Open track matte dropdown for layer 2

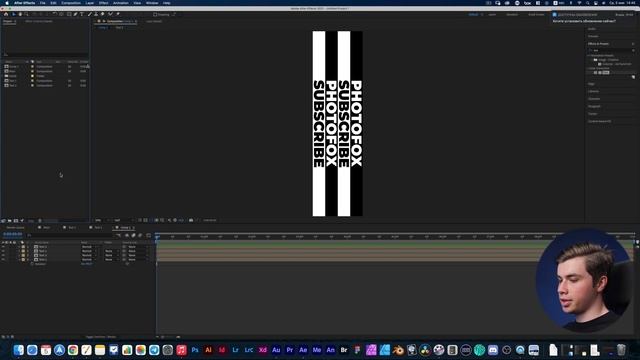pyautogui.click(x=111, y=251)
